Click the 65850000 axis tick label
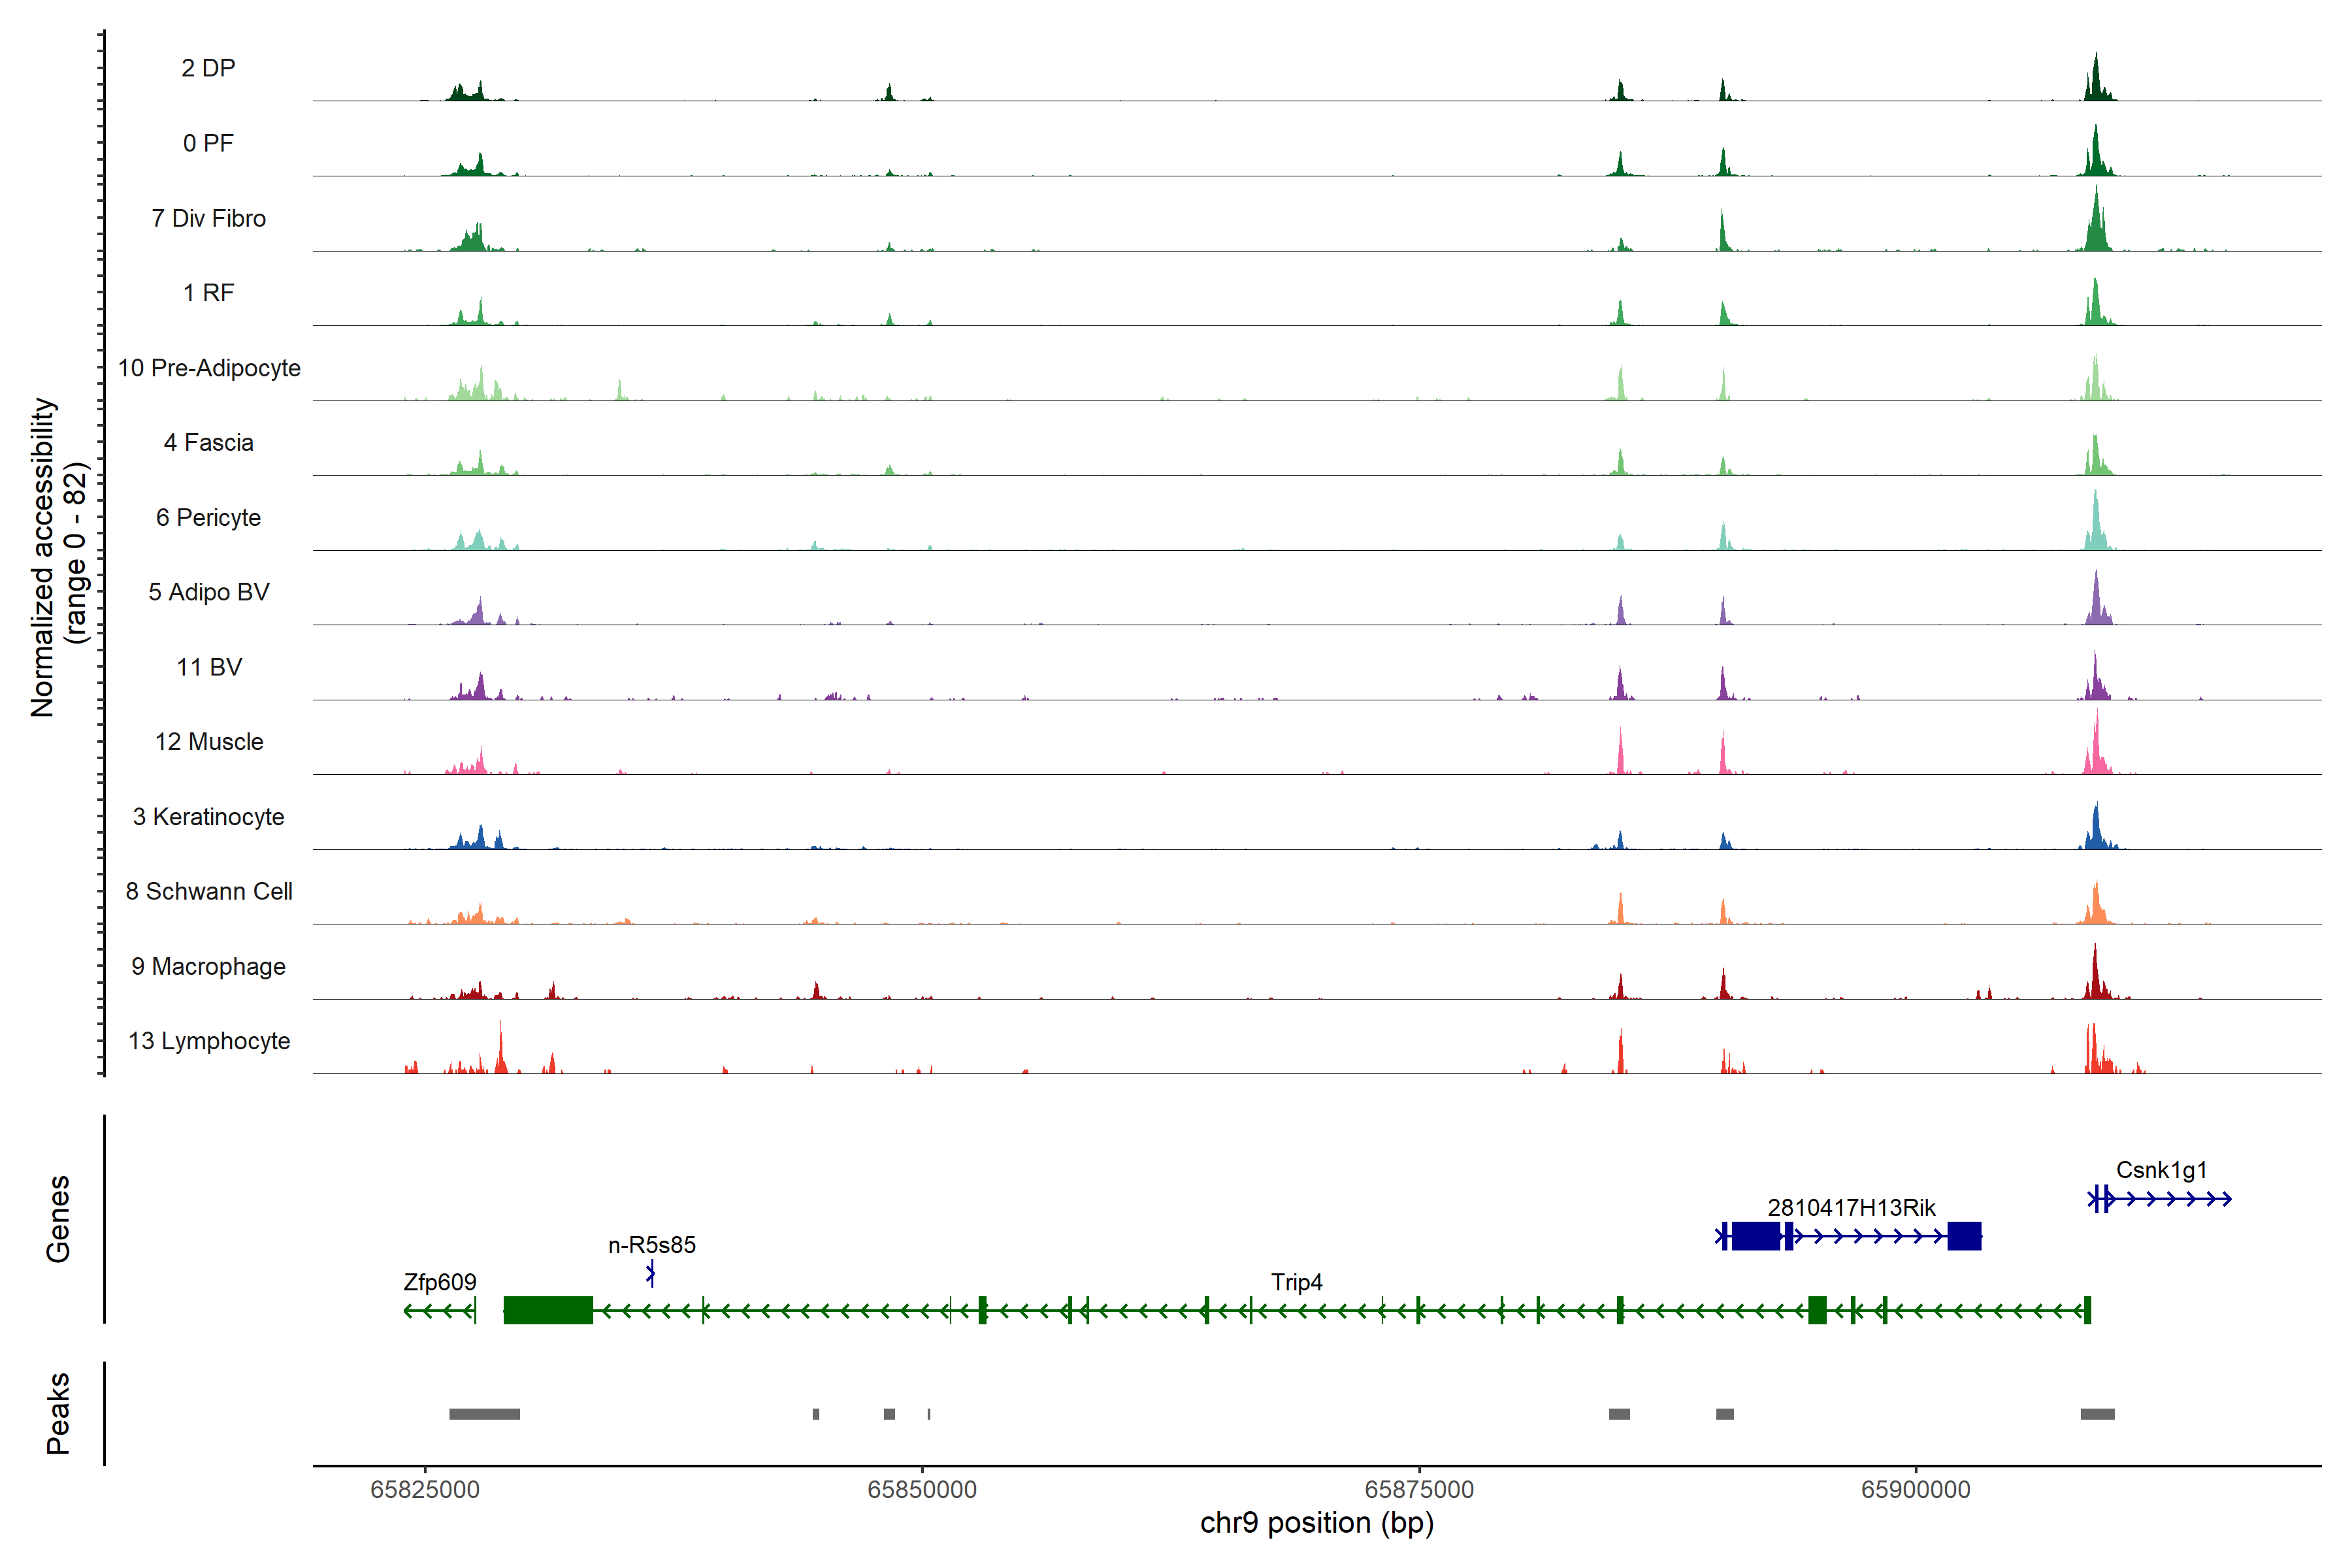The height and width of the screenshot is (1568, 2352). (x=922, y=1489)
